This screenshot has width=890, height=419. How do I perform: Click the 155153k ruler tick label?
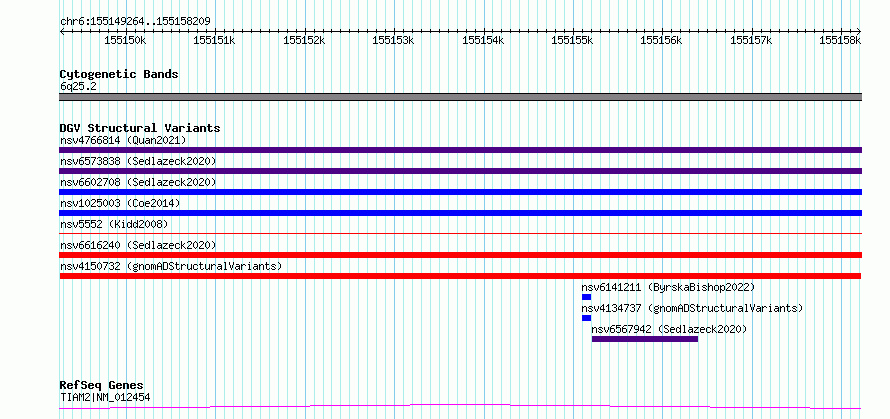point(393,40)
